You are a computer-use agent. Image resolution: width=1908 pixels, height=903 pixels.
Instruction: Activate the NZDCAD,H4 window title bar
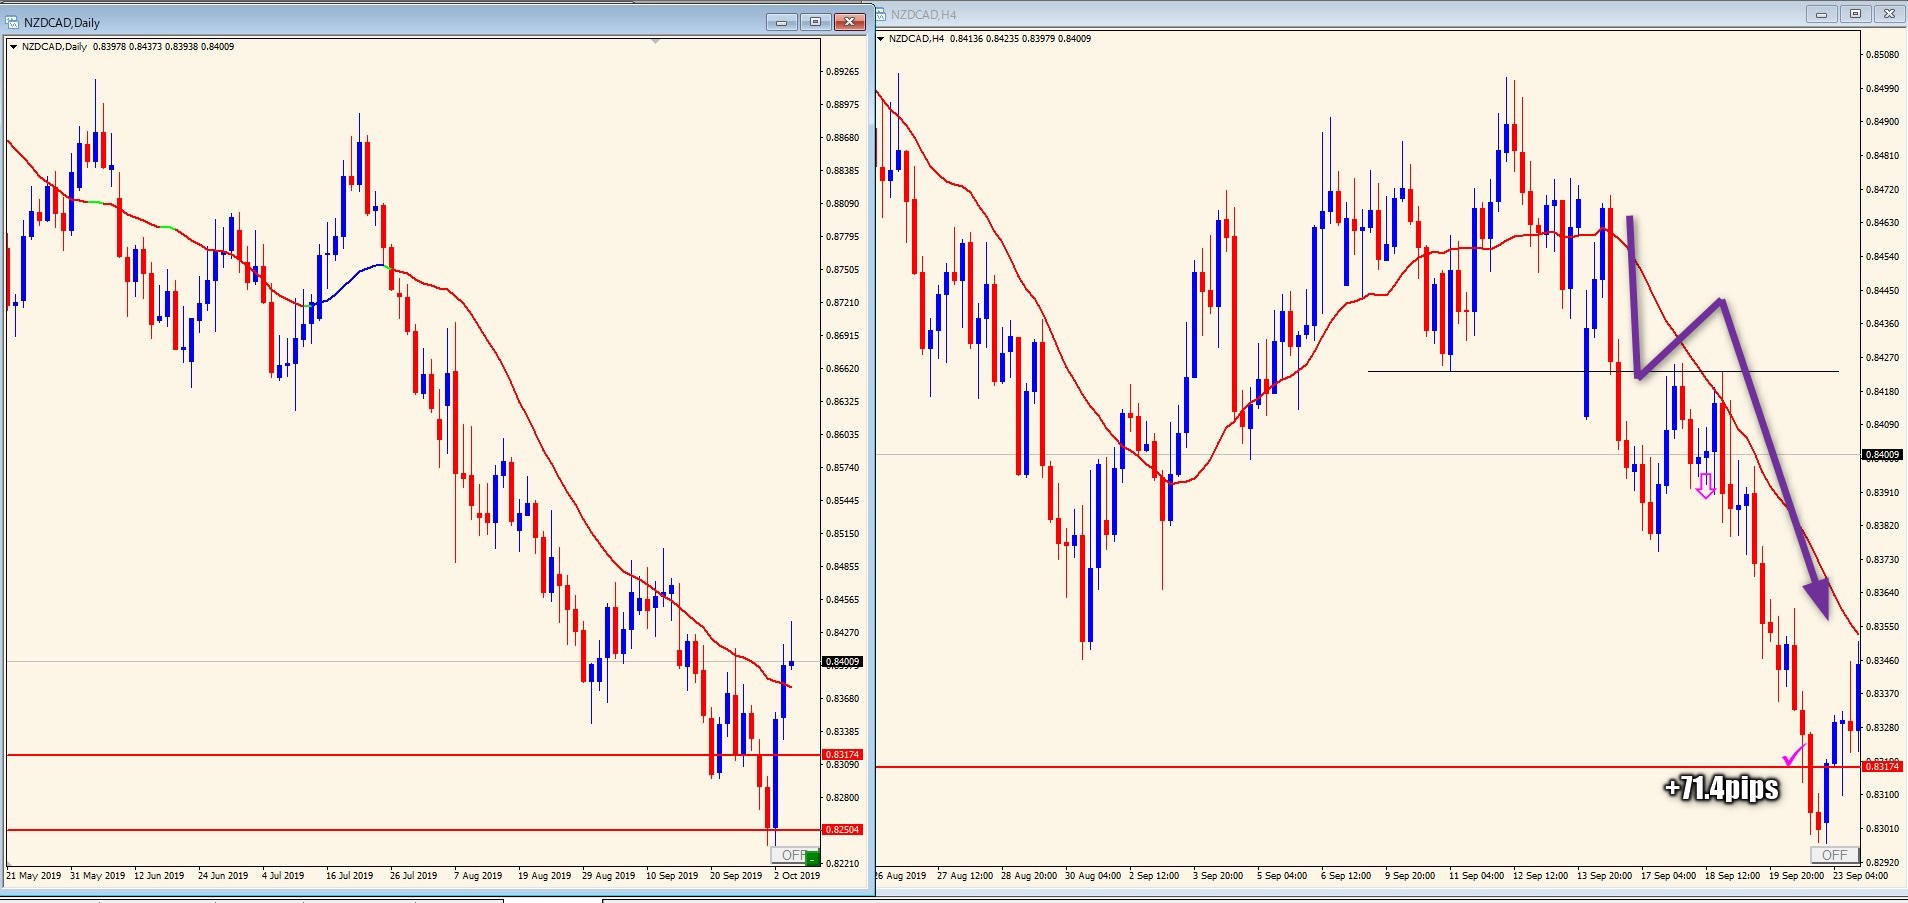coord(1300,14)
